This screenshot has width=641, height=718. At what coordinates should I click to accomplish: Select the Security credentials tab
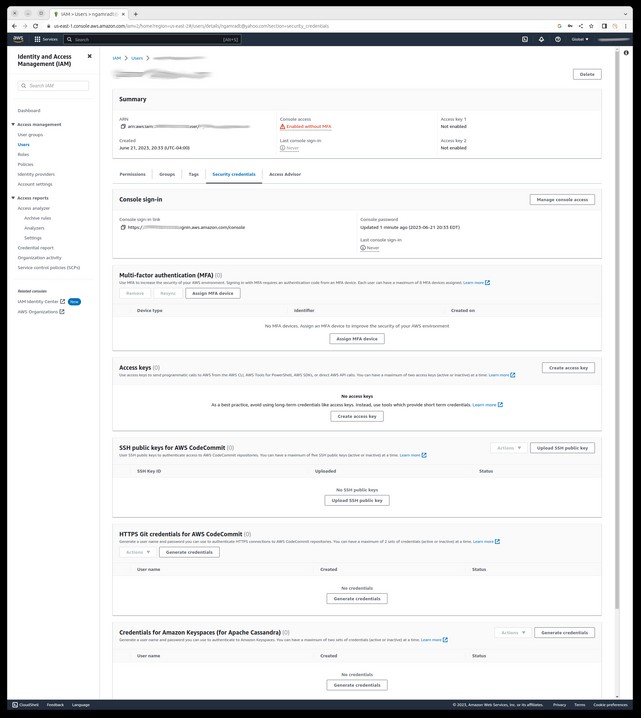(x=234, y=174)
